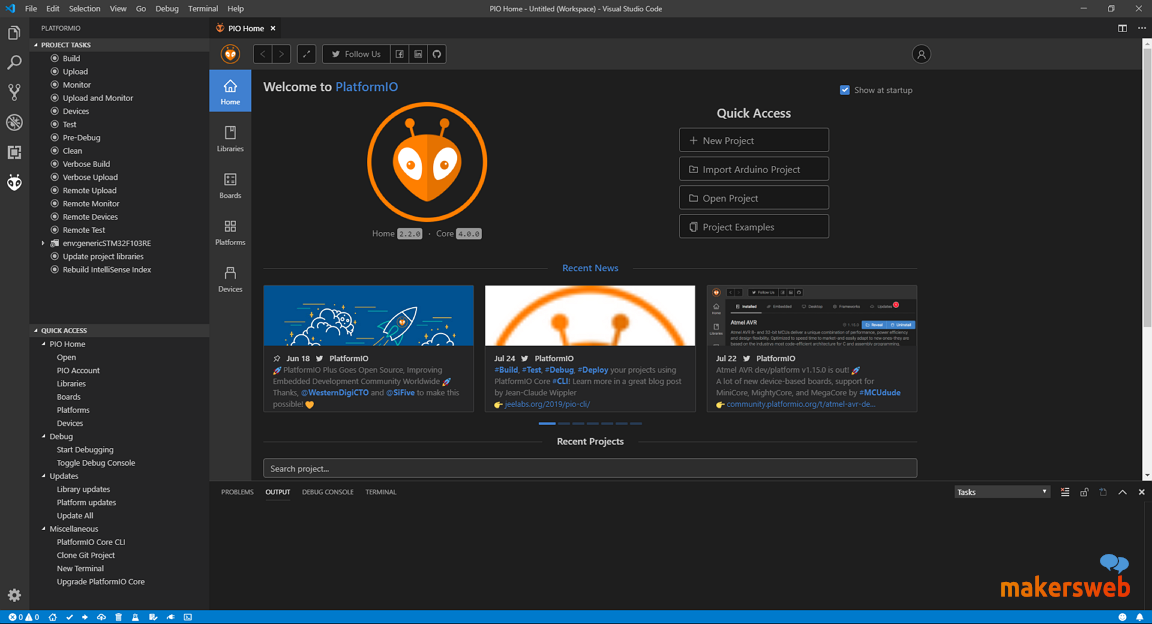Open the Selection menu

[x=84, y=9]
